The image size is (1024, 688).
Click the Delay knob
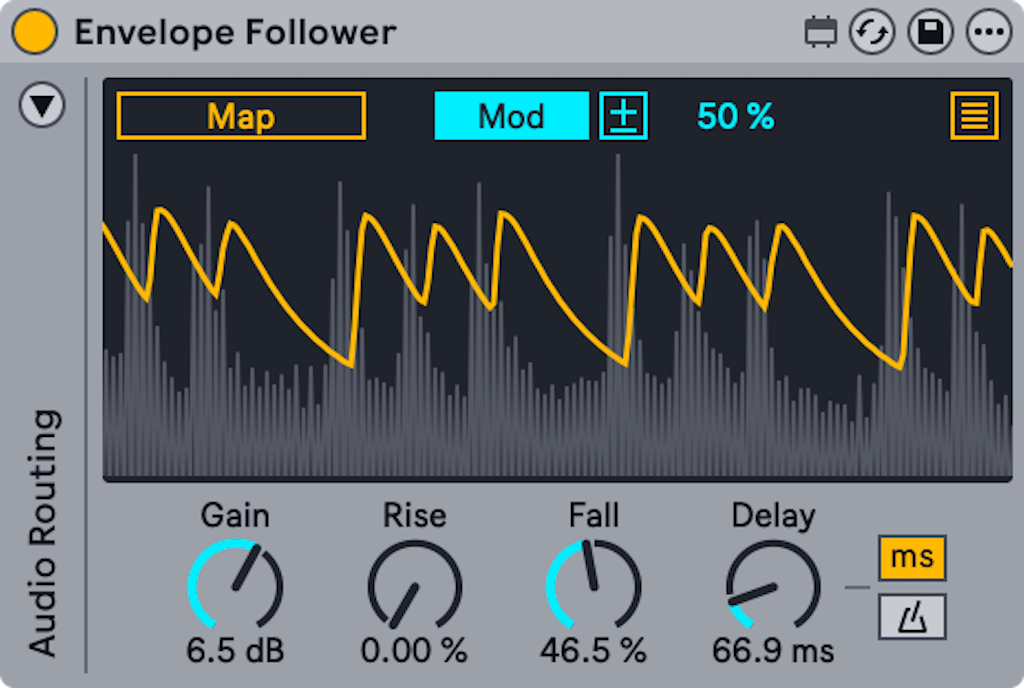[773, 585]
